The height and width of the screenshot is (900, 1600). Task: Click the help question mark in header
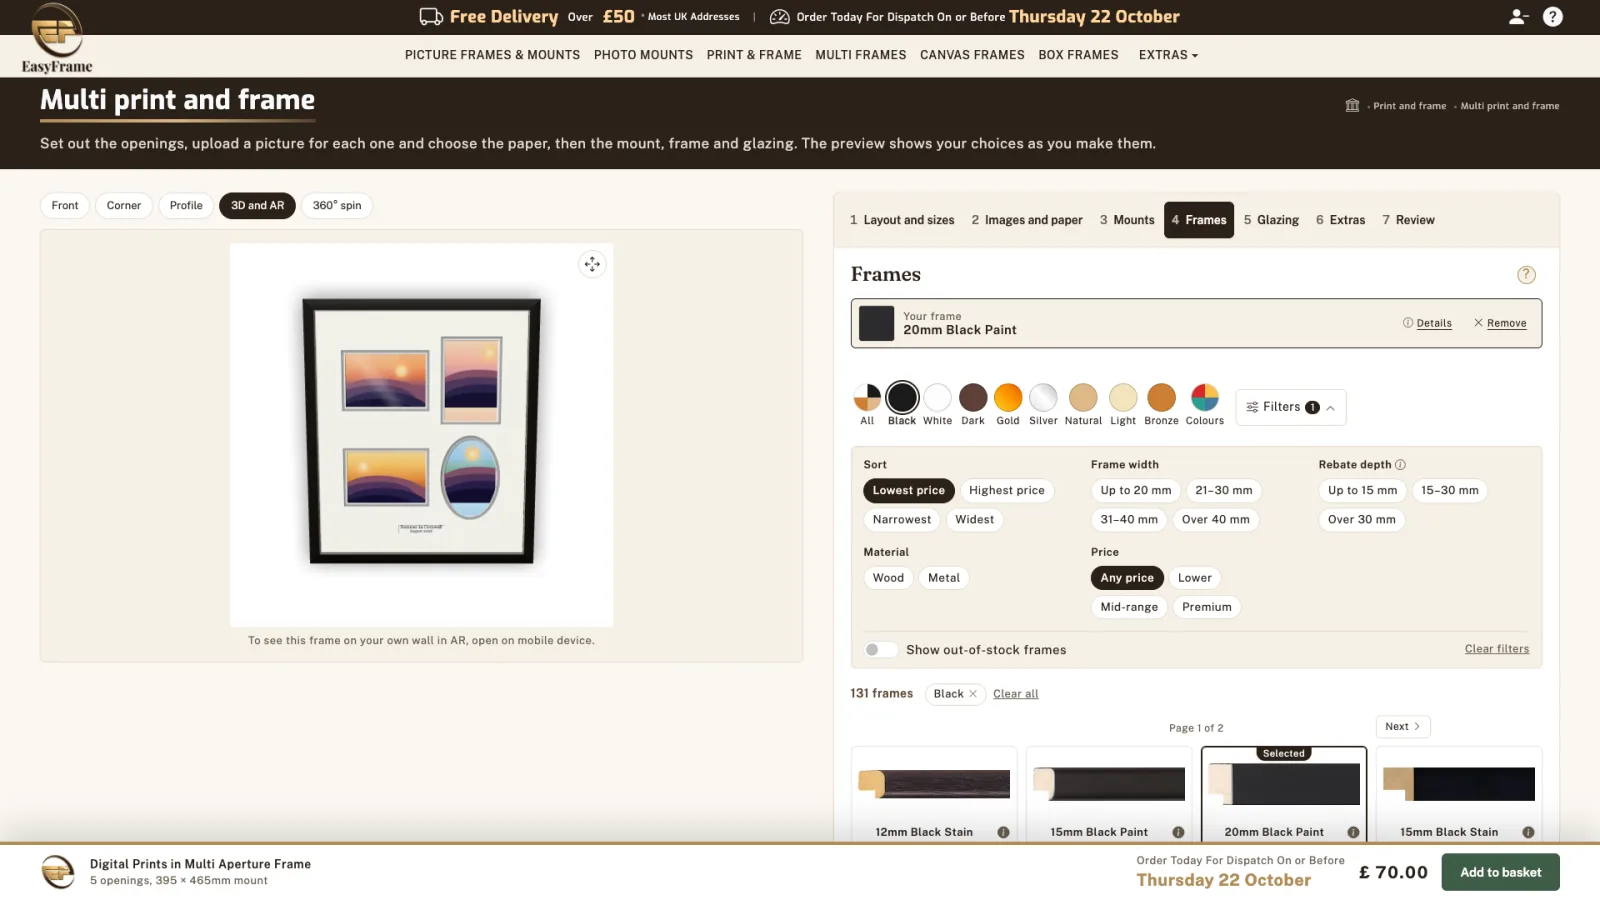(x=1552, y=17)
